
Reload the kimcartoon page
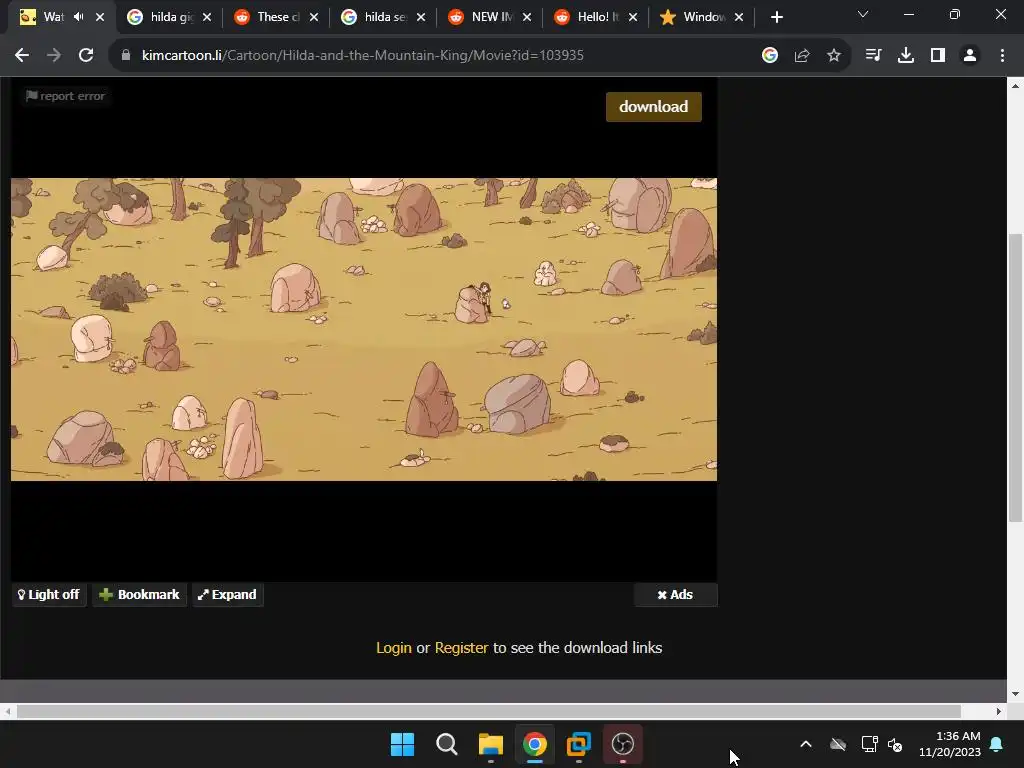point(86,56)
